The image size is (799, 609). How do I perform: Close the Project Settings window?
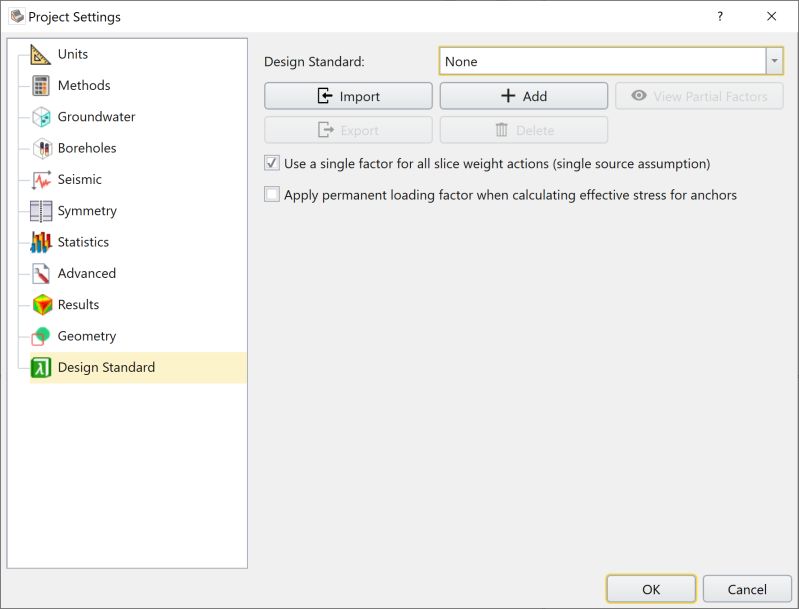coord(771,16)
